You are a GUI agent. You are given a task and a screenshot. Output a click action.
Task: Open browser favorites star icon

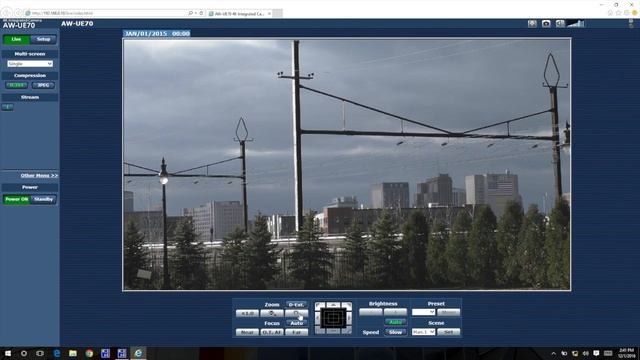618,13
